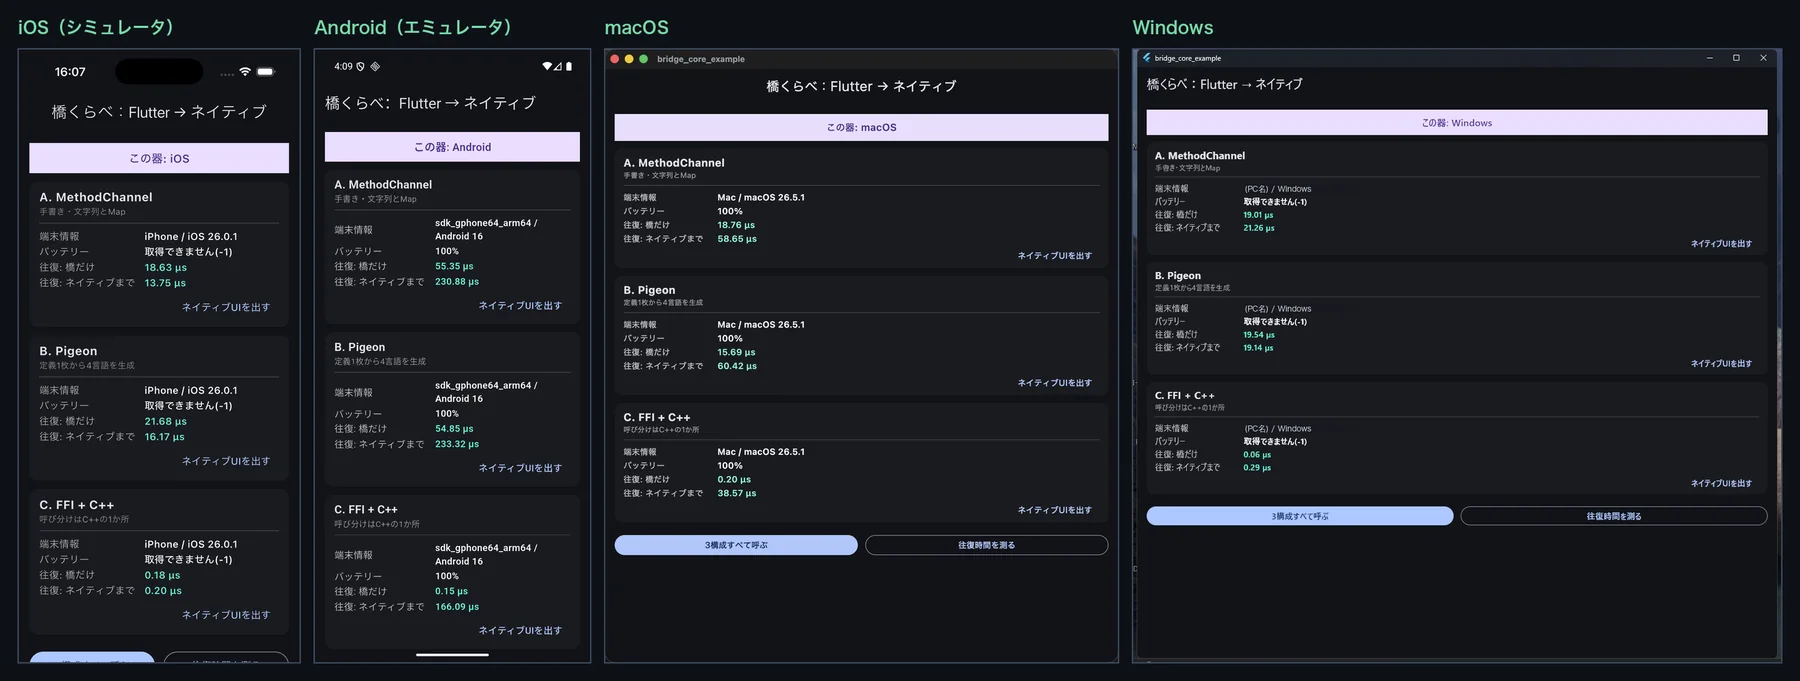1800x681 pixels.
Task: Click the Android Wi-Fi signal icon
Action: point(547,67)
